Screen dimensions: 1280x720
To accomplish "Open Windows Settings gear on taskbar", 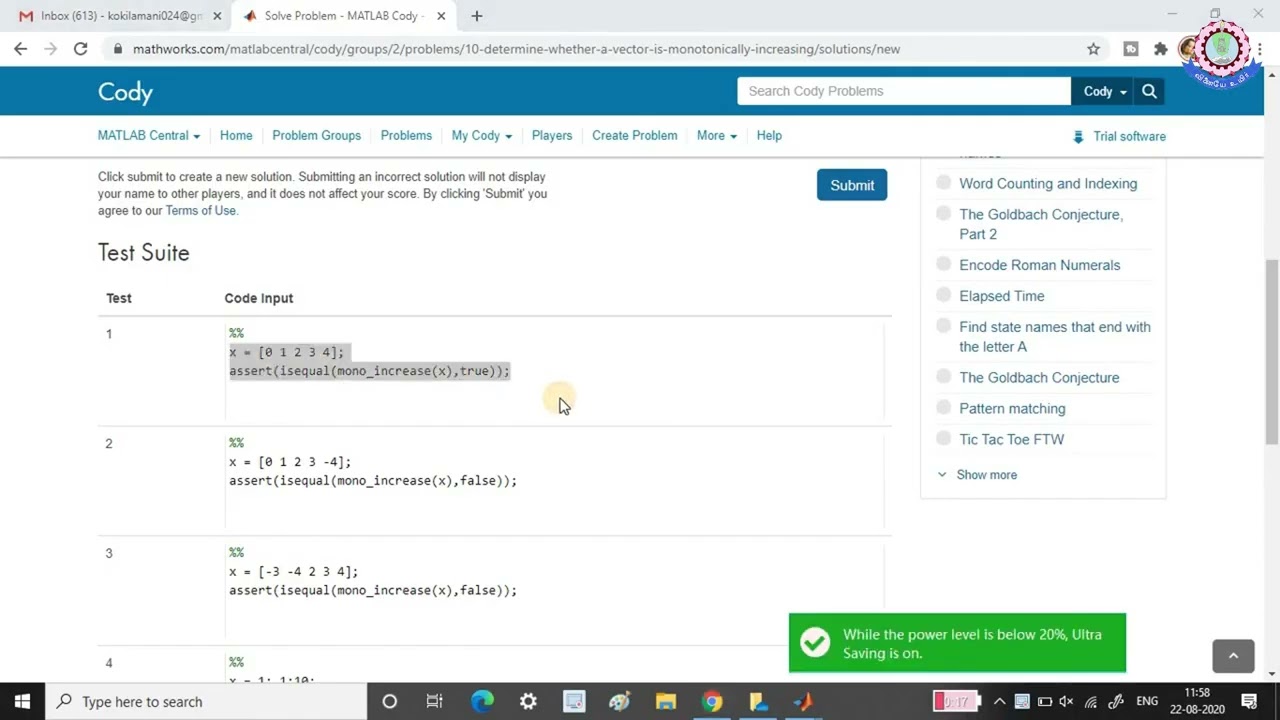I will pos(528,701).
